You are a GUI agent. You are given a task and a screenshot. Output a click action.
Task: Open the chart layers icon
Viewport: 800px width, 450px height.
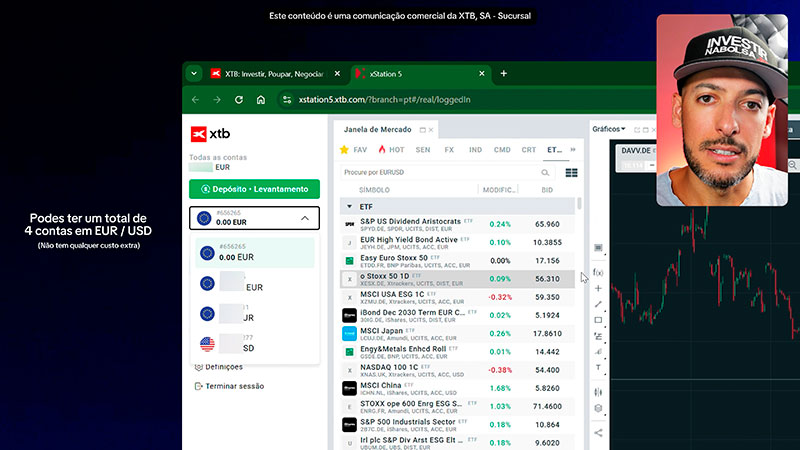coord(598,408)
